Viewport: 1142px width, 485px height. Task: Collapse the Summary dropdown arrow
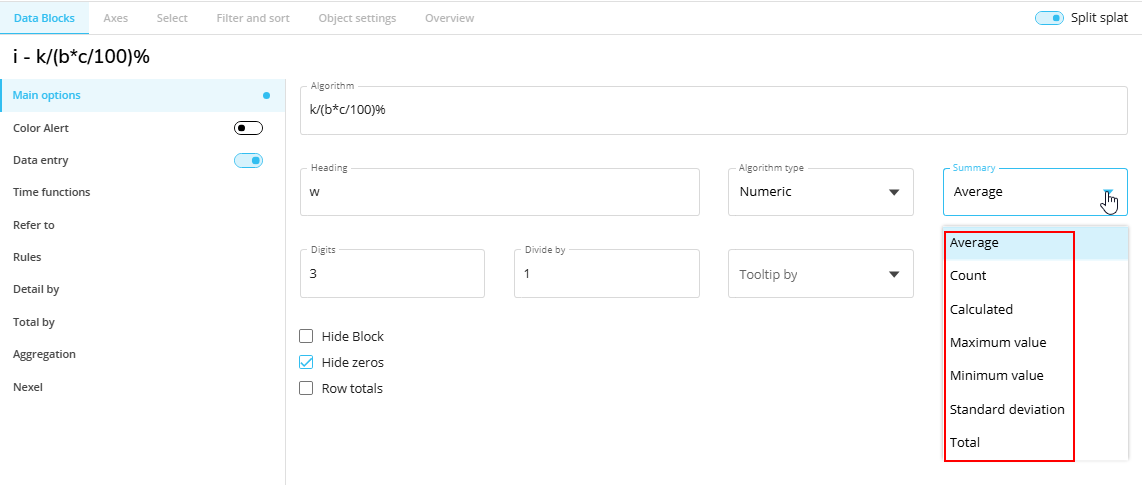click(1108, 192)
